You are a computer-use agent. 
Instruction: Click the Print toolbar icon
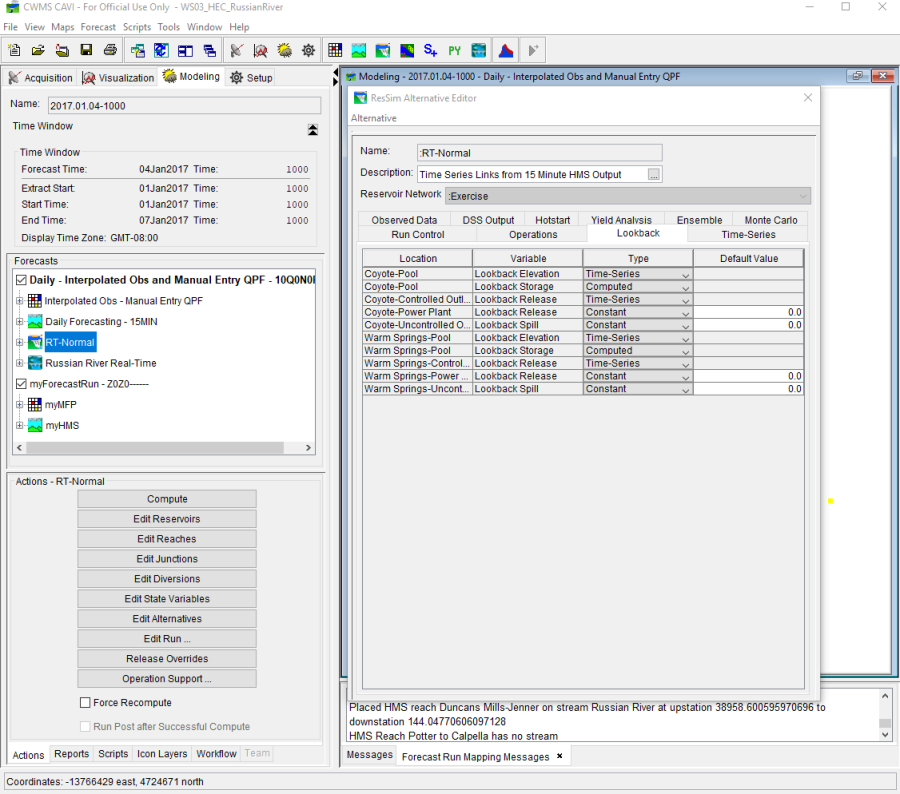(110, 51)
